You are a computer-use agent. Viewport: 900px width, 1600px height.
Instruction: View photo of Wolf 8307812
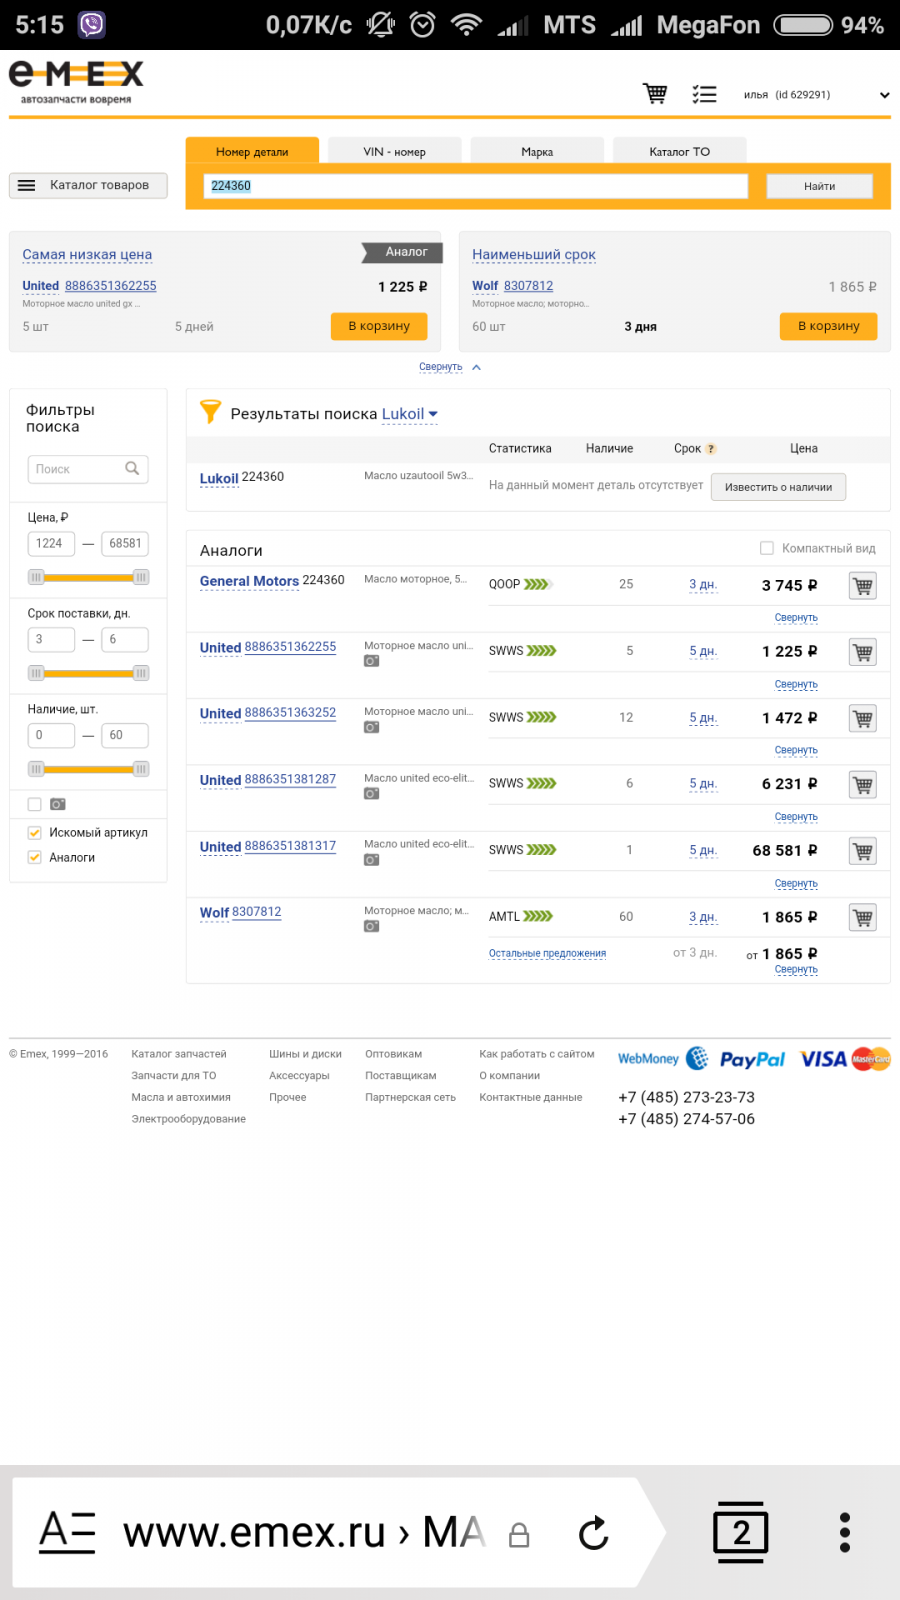coord(372,926)
